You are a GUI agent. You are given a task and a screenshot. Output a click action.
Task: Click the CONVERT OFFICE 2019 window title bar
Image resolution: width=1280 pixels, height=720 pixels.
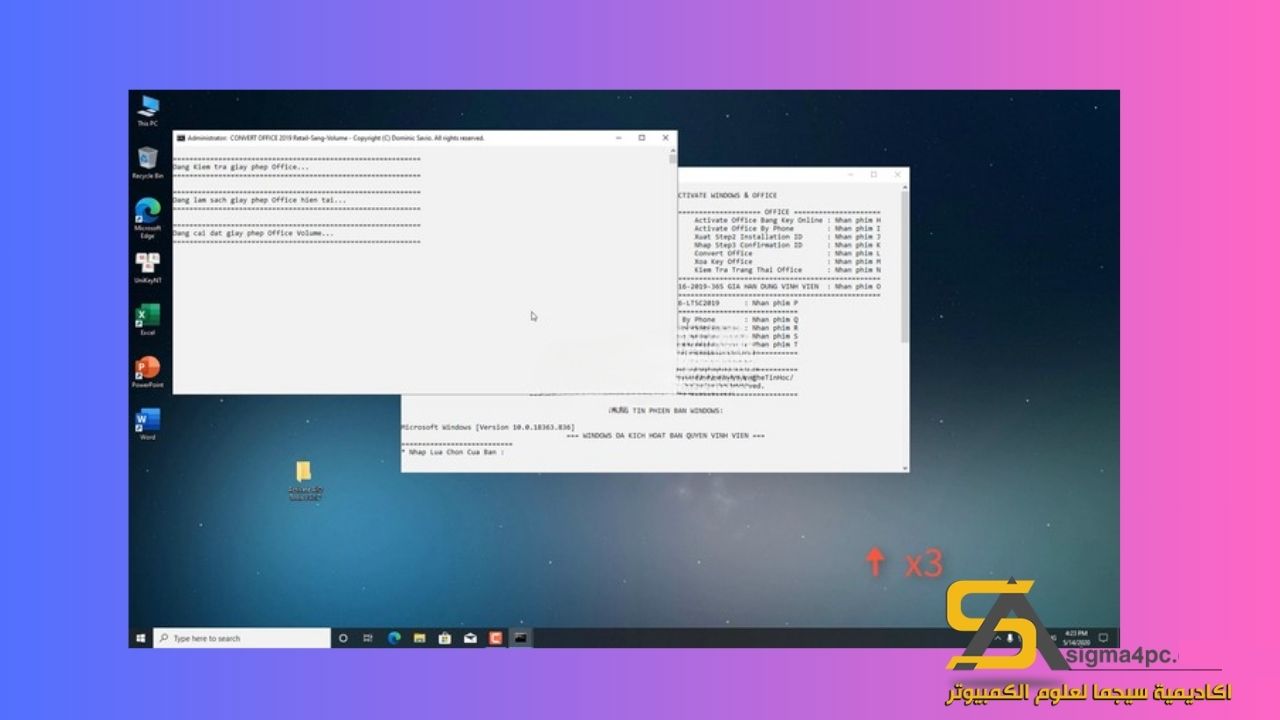[x=425, y=138]
